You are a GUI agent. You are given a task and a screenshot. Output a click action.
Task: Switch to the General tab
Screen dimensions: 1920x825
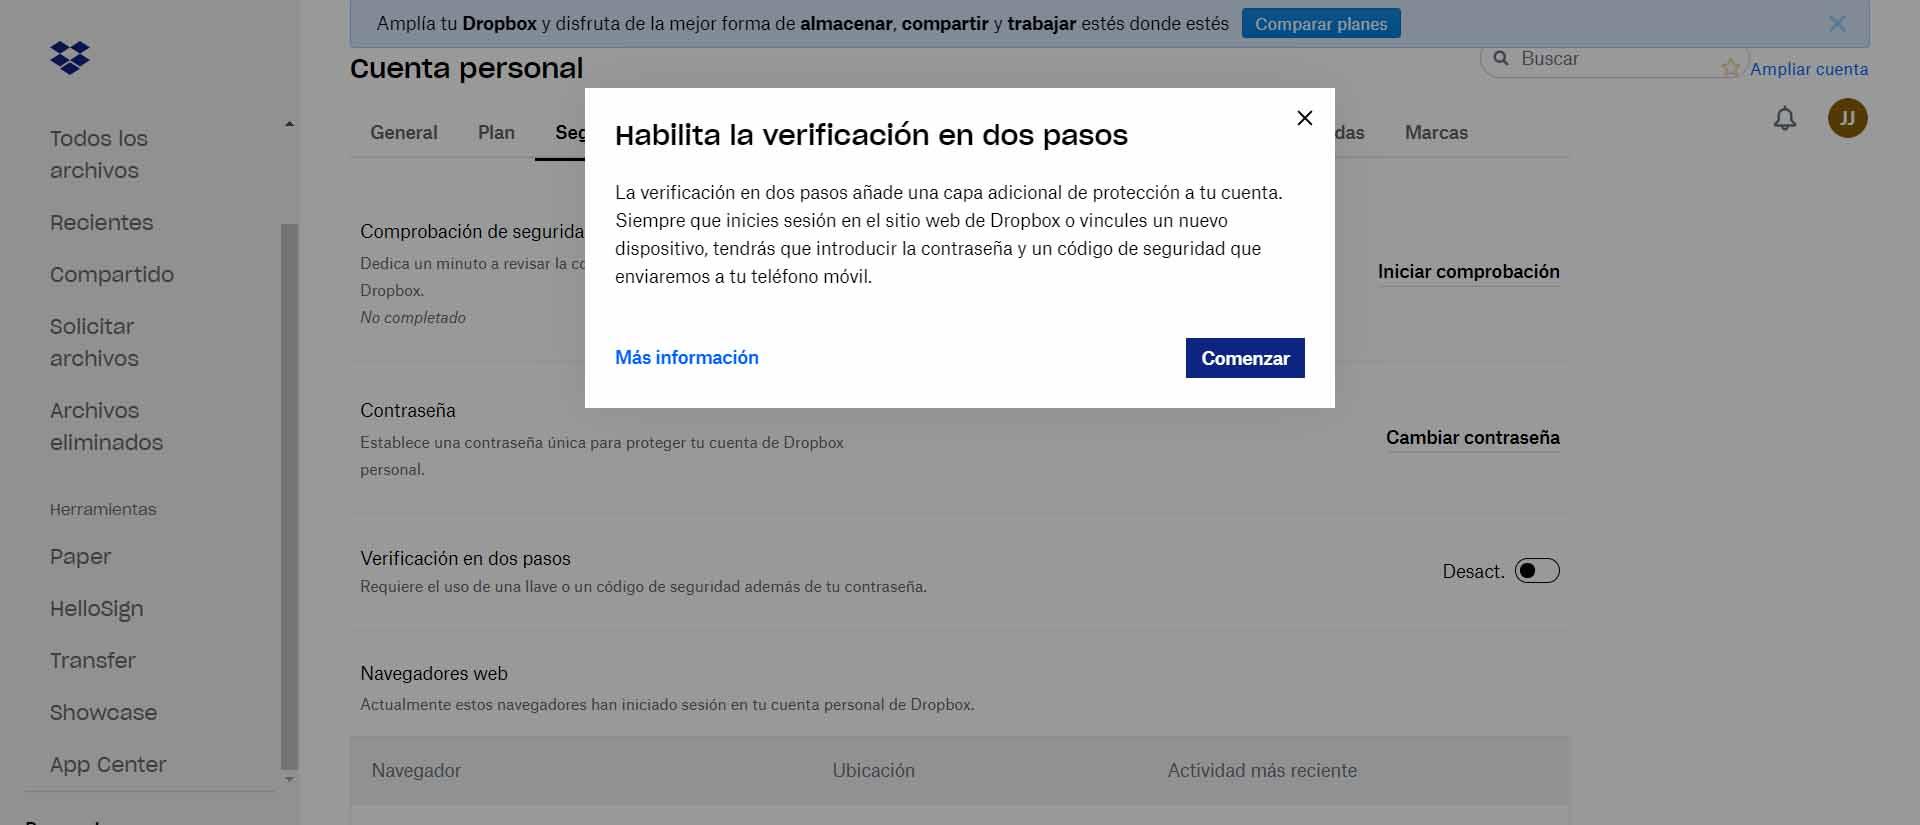404,133
